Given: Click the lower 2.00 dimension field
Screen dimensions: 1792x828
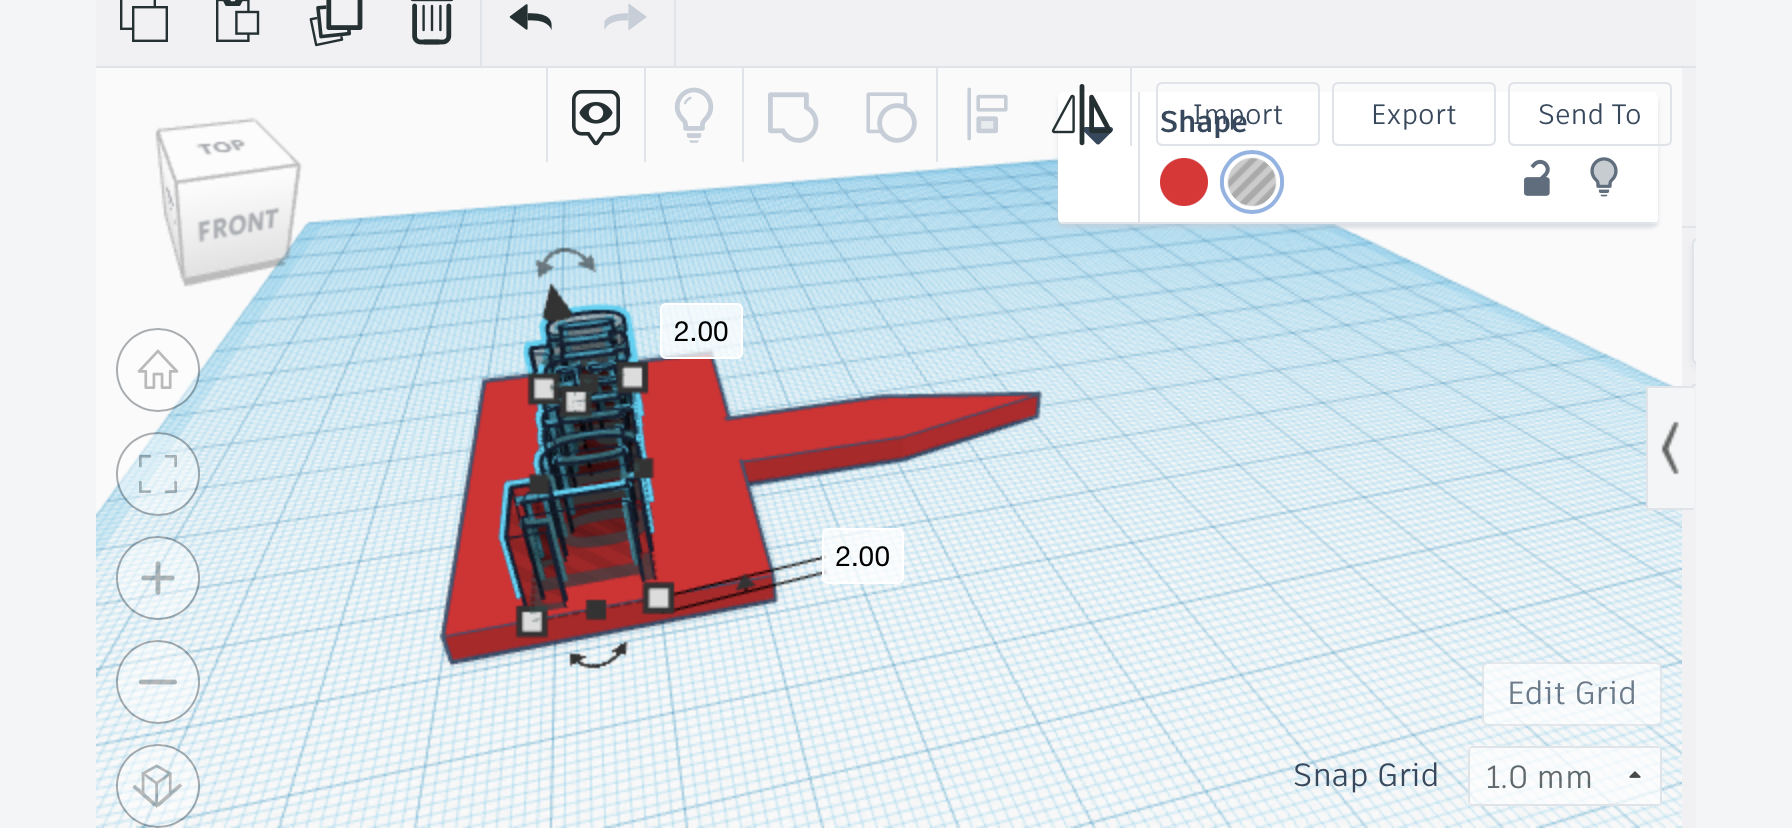Looking at the screenshot, I should (862, 556).
